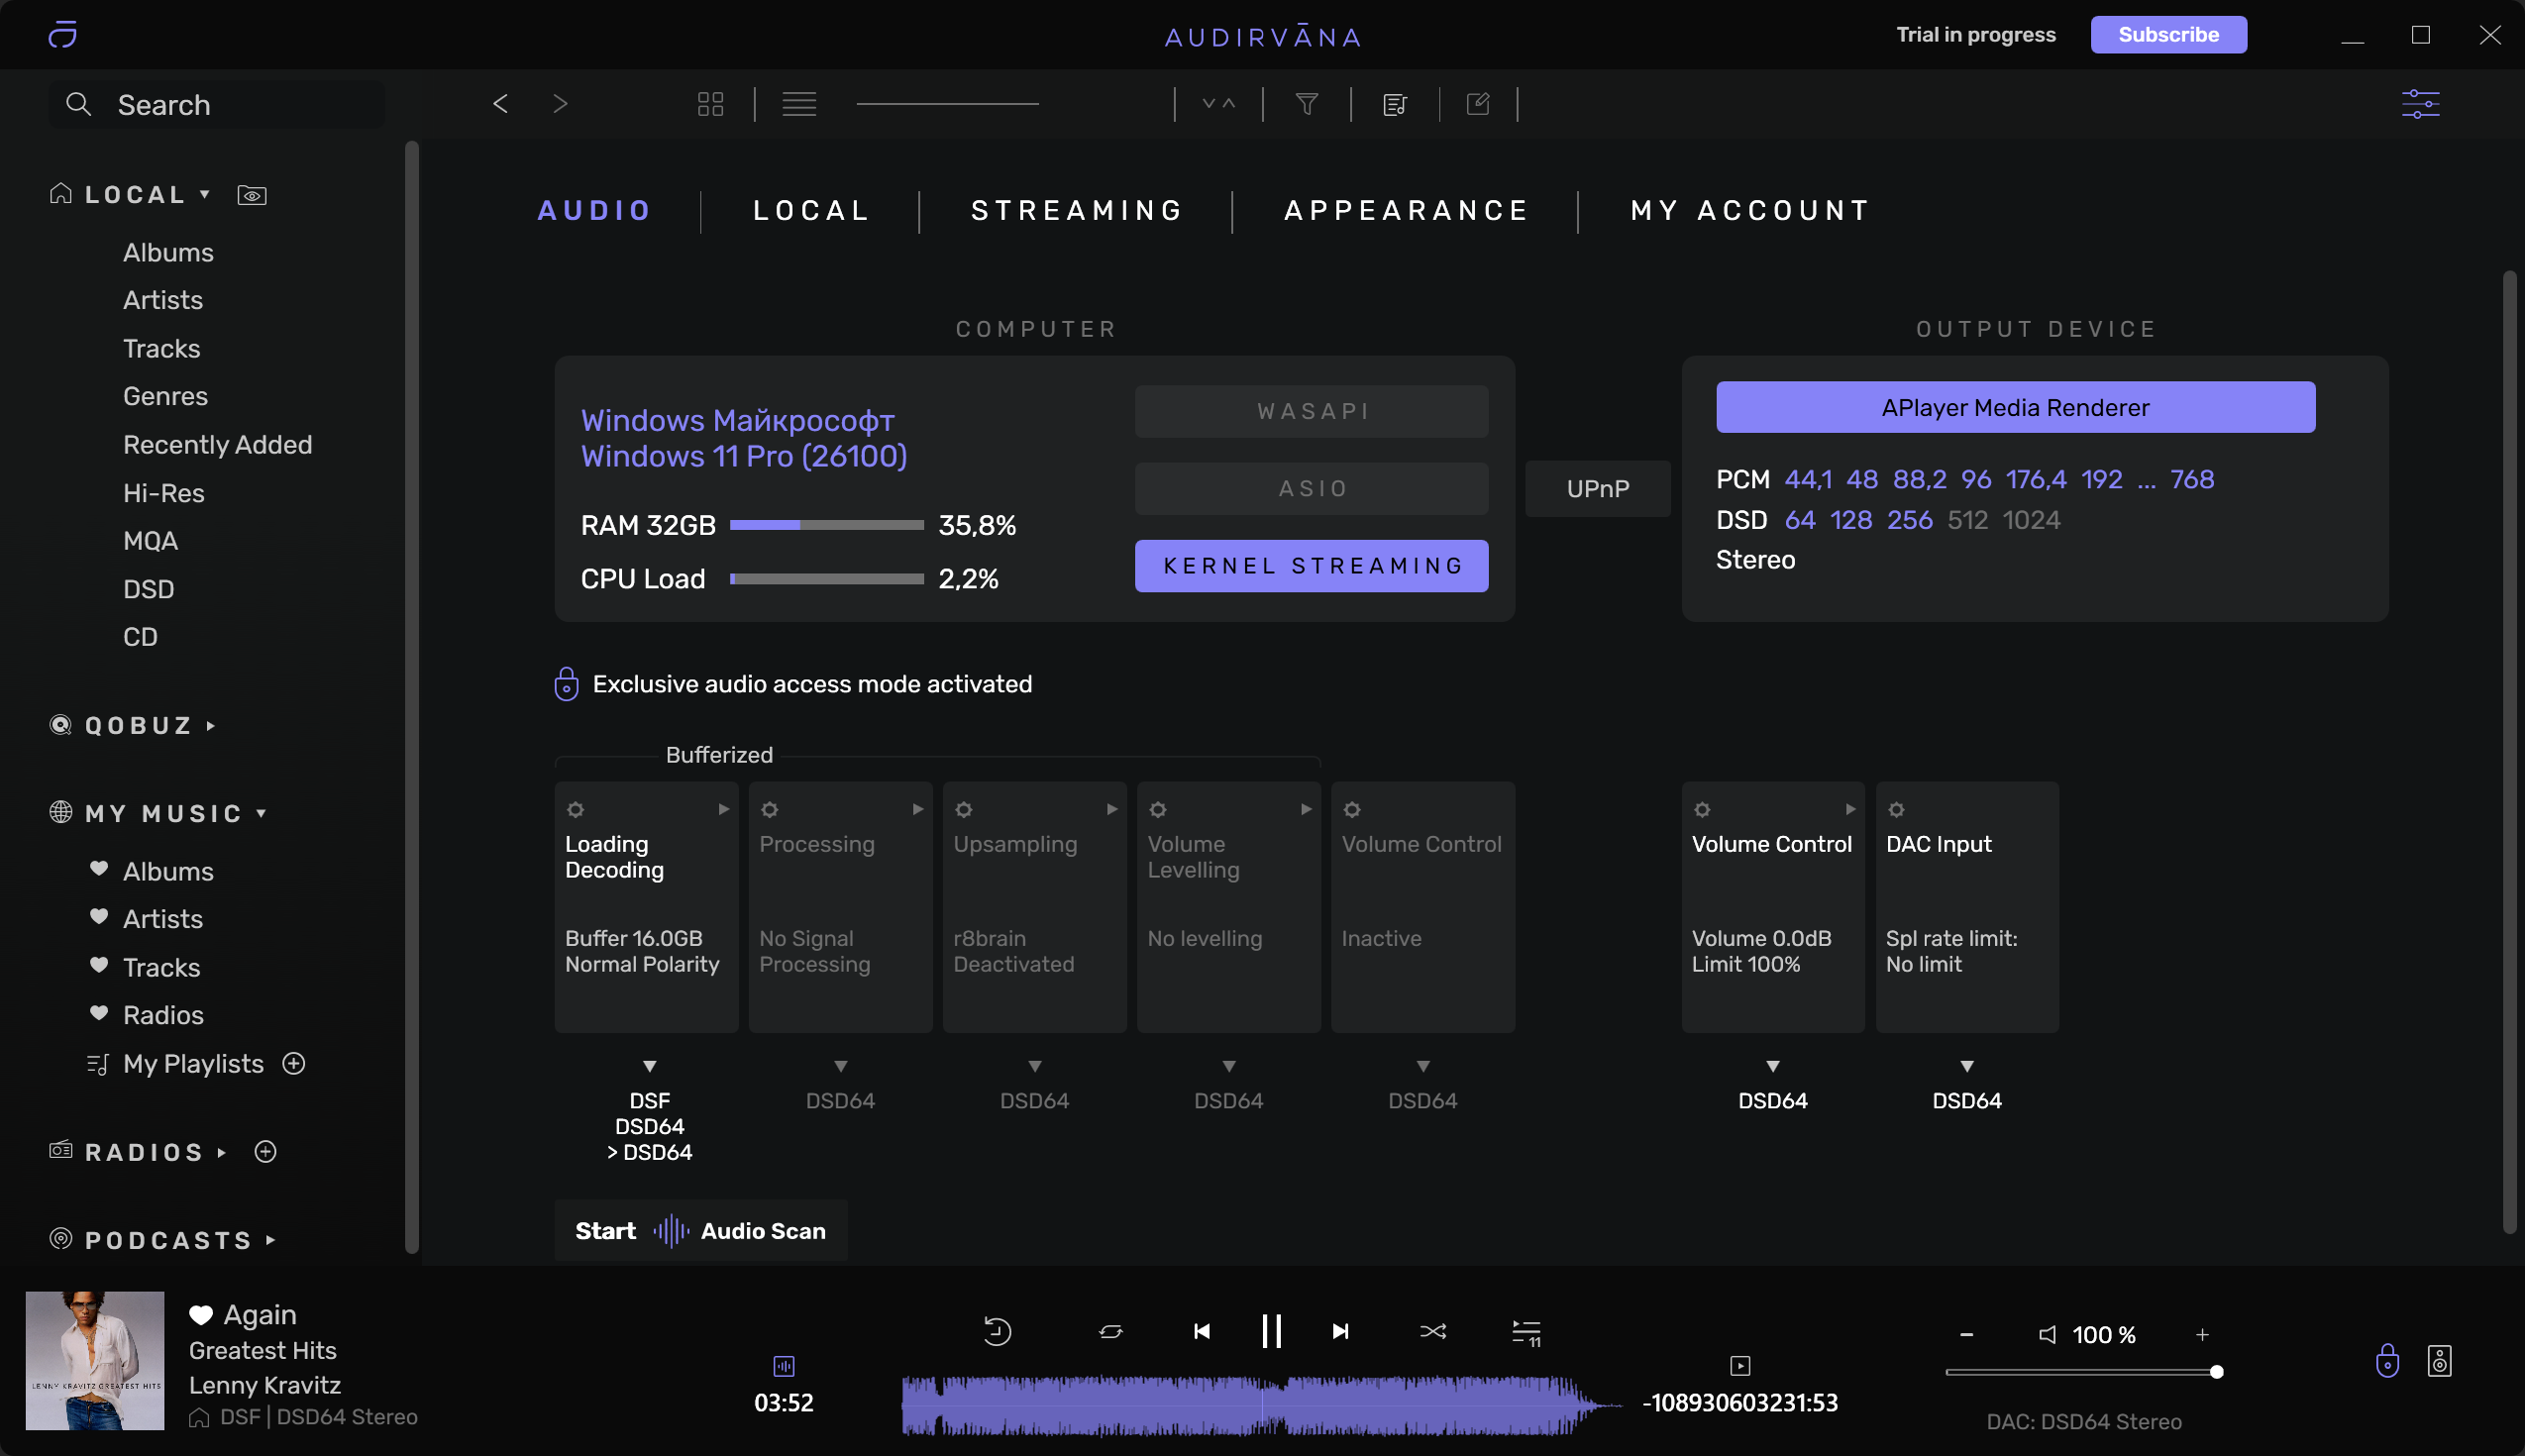Open Hi-Res in local library
This screenshot has width=2525, height=1456.
click(163, 492)
